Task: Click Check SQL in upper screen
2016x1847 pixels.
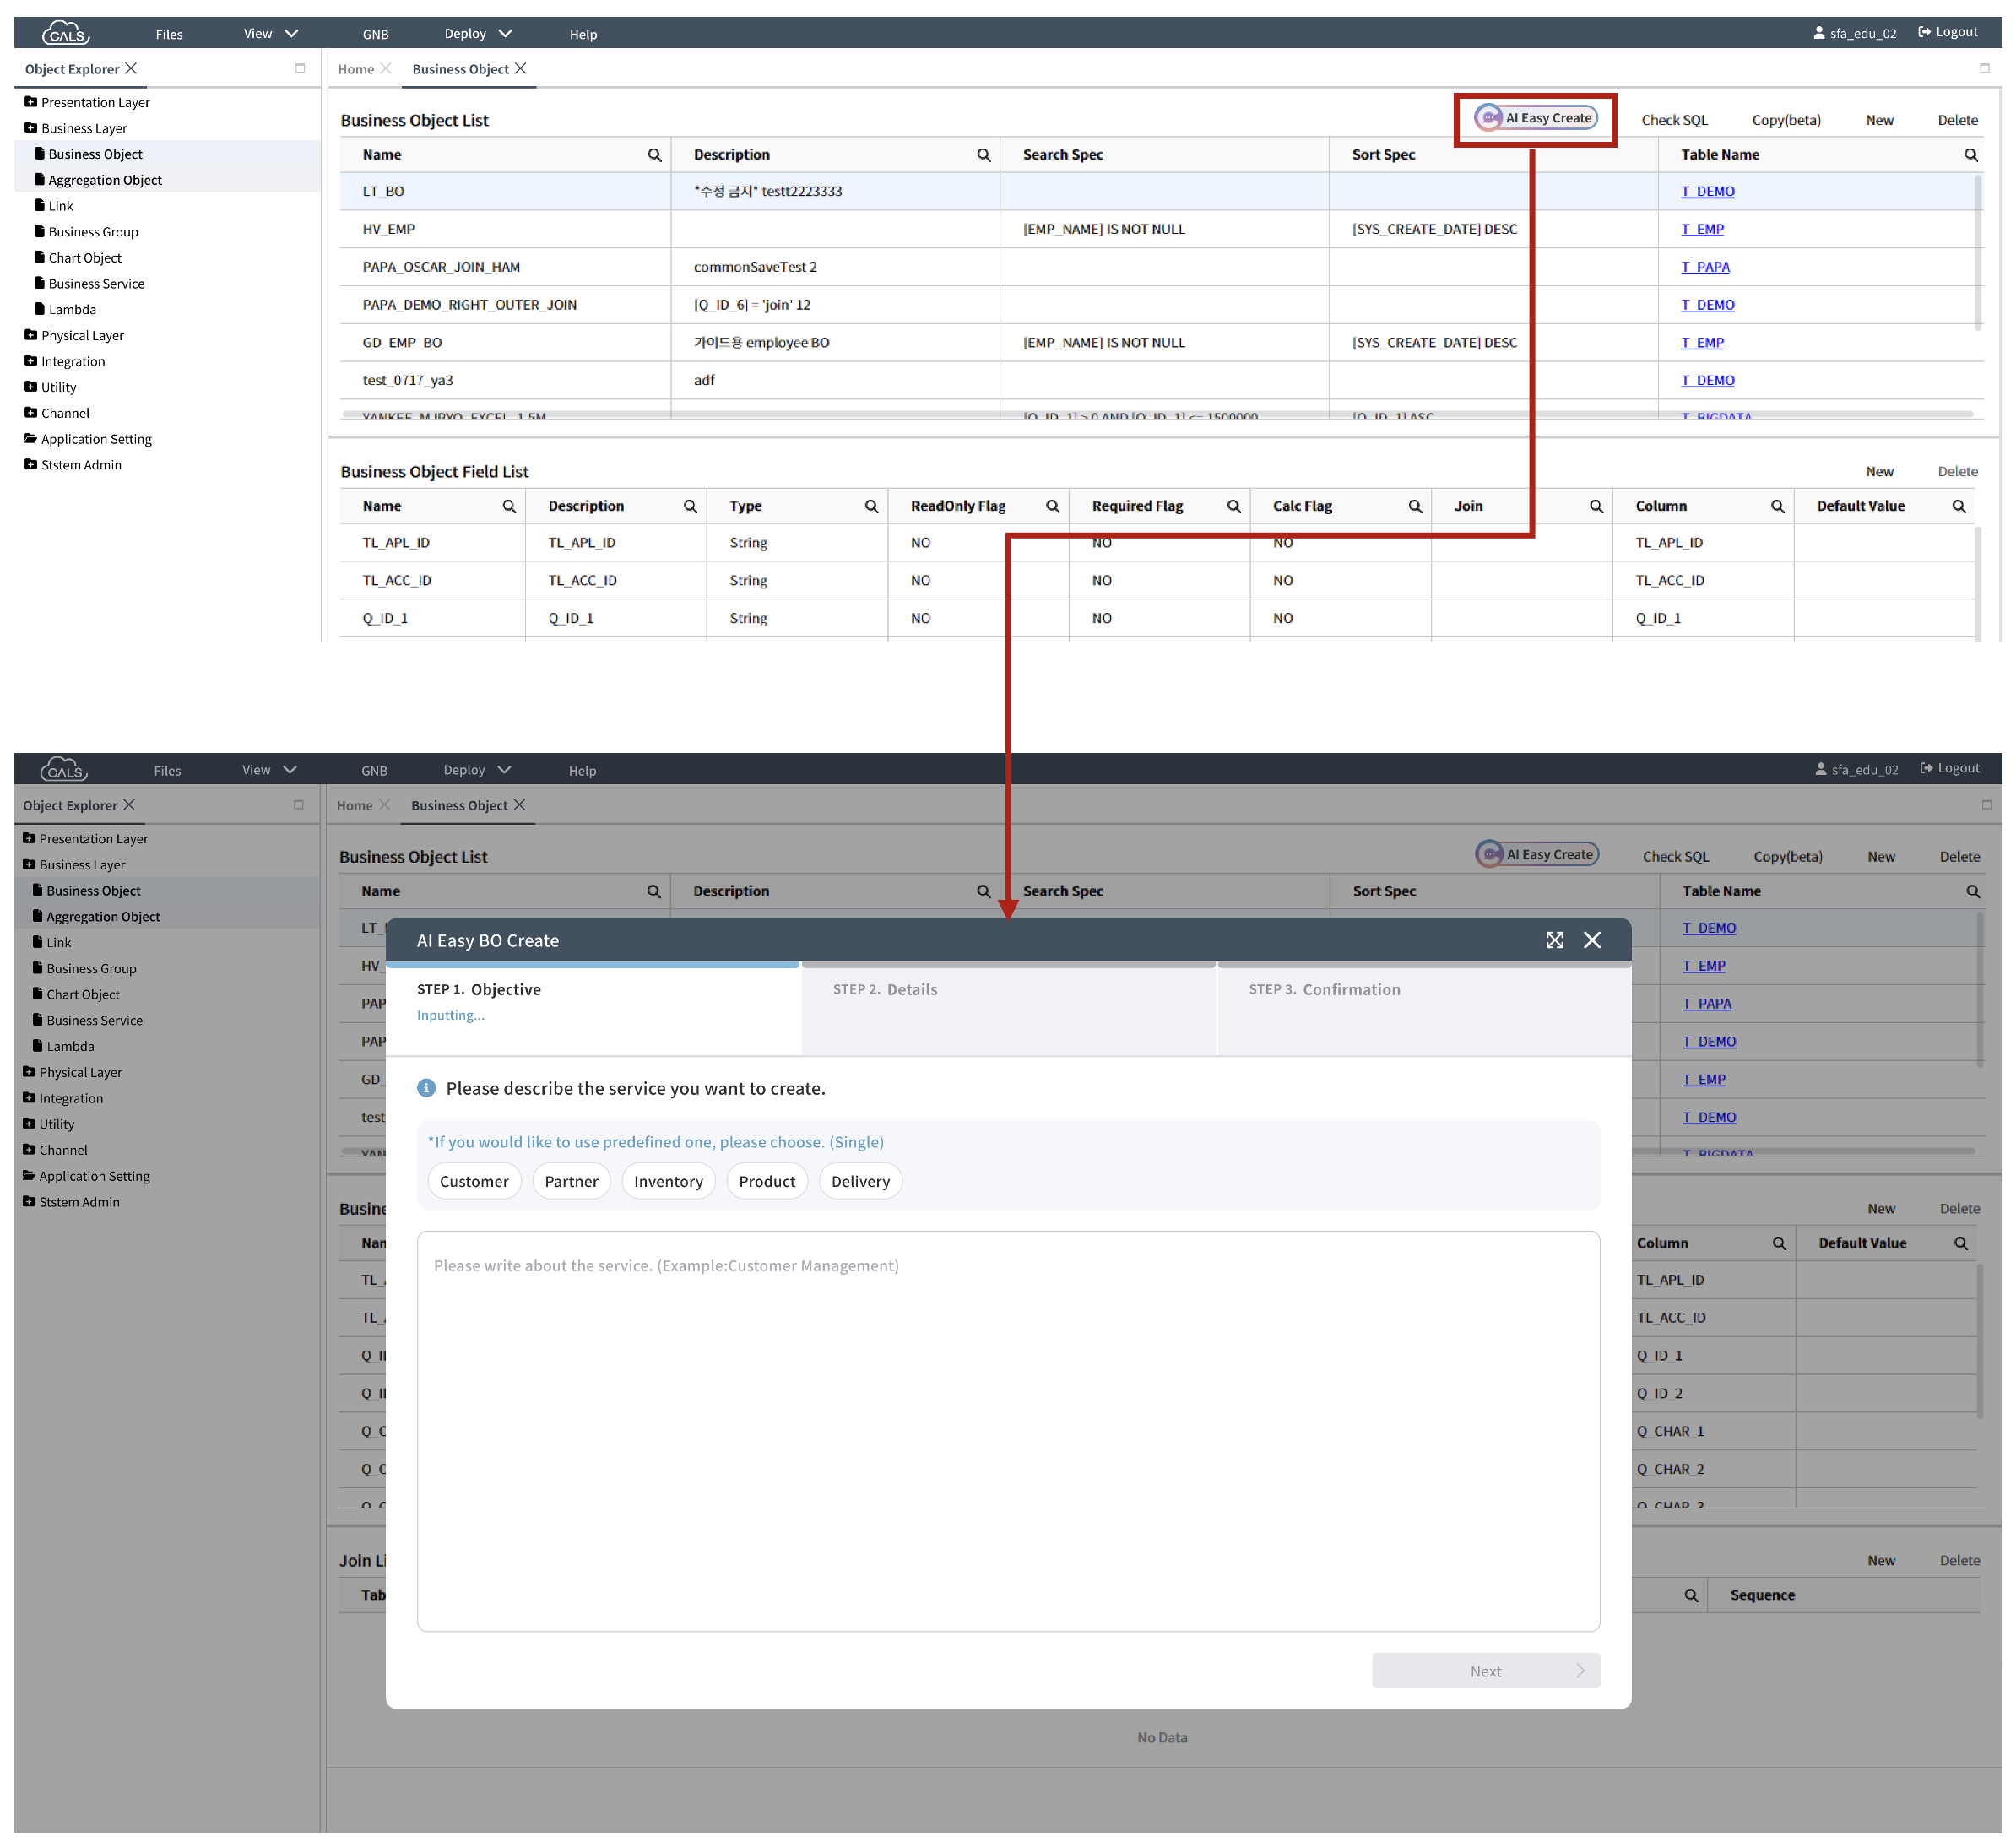Action: [1674, 120]
